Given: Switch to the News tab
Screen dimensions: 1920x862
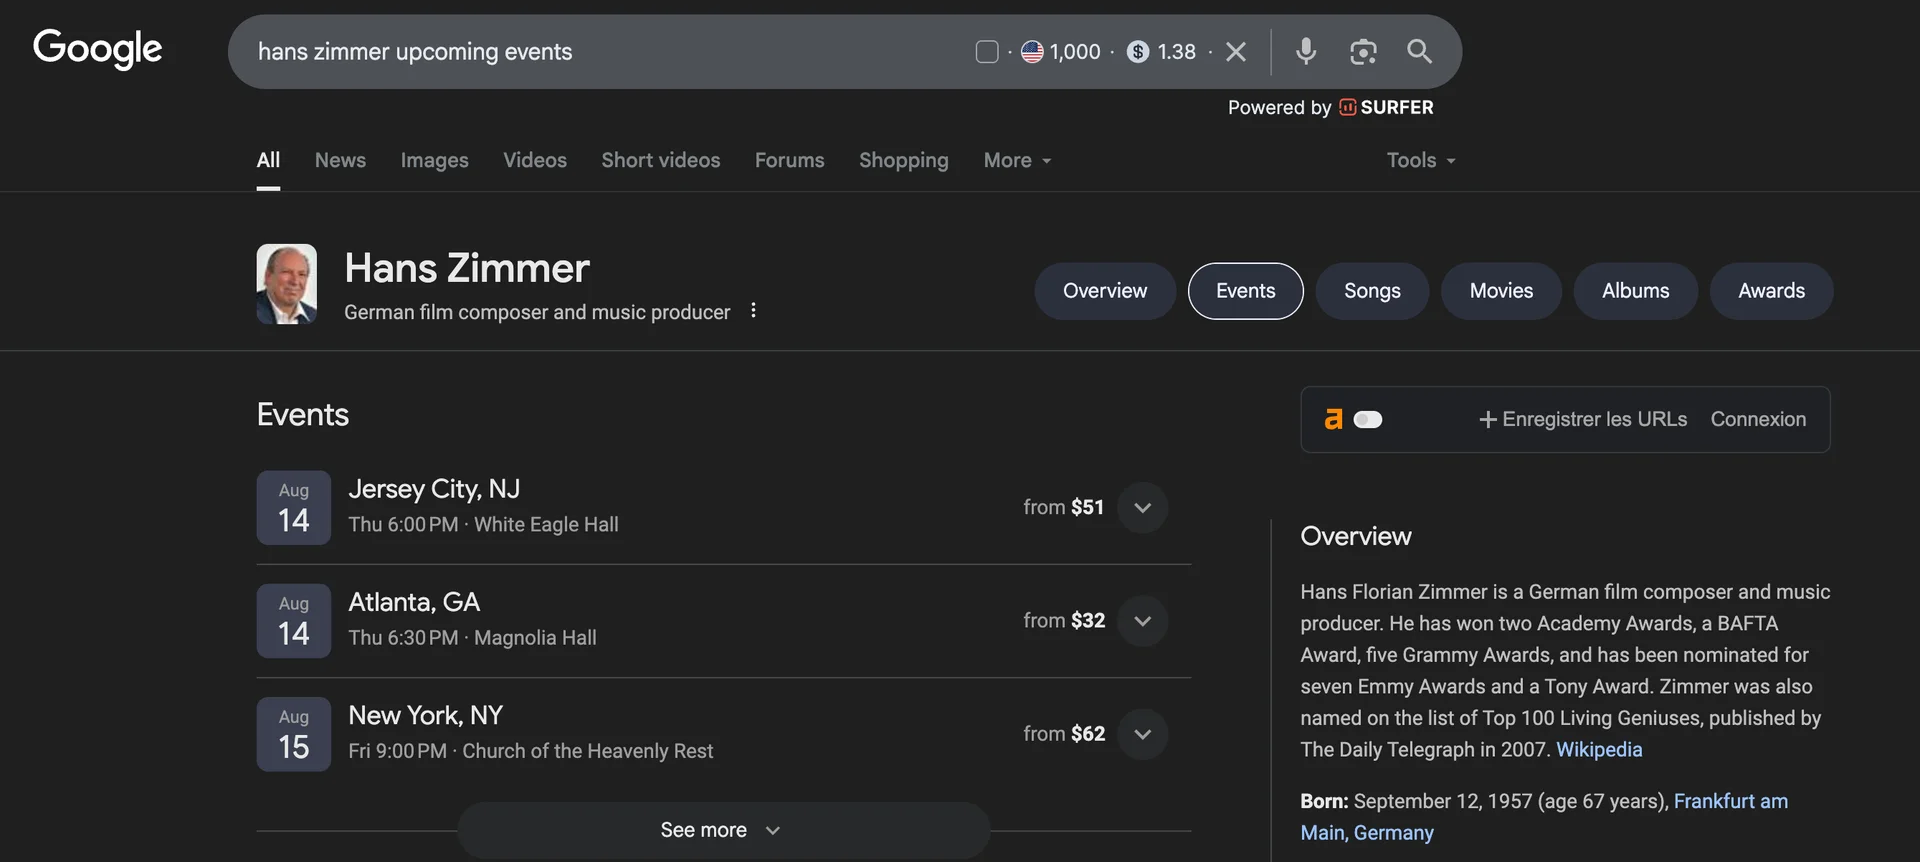Looking at the screenshot, I should [340, 160].
